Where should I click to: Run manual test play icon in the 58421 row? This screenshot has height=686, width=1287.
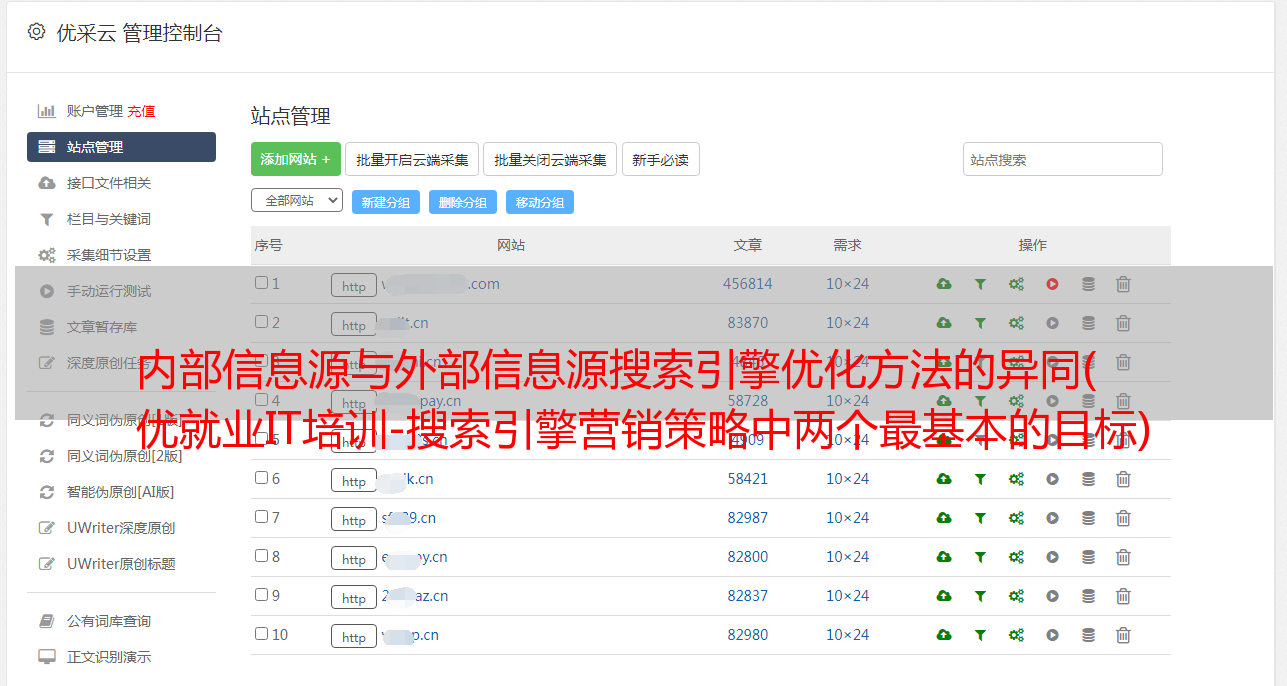click(1052, 479)
